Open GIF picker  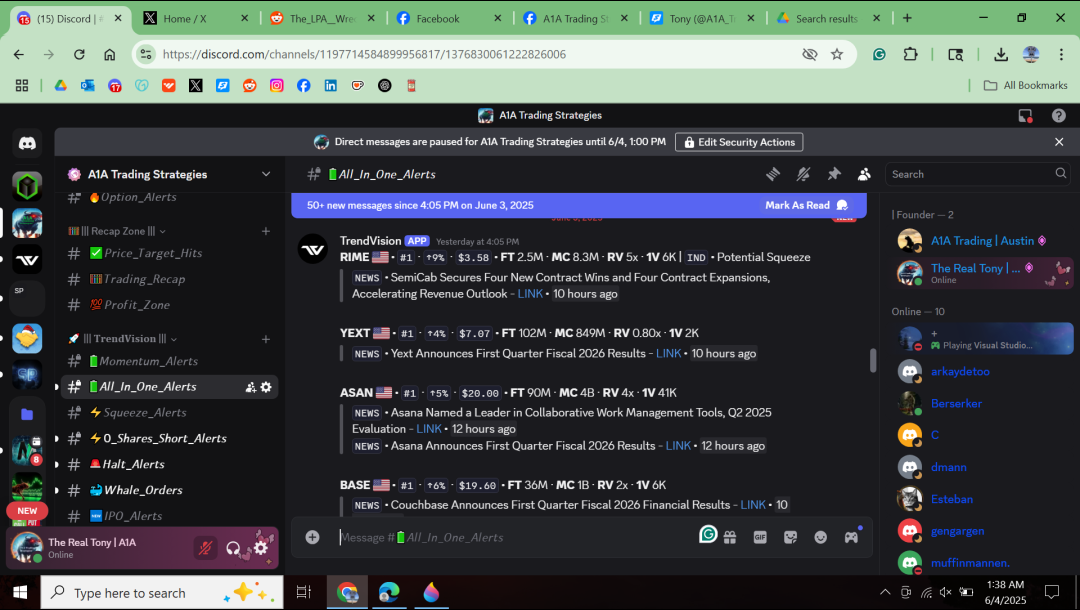coord(760,537)
